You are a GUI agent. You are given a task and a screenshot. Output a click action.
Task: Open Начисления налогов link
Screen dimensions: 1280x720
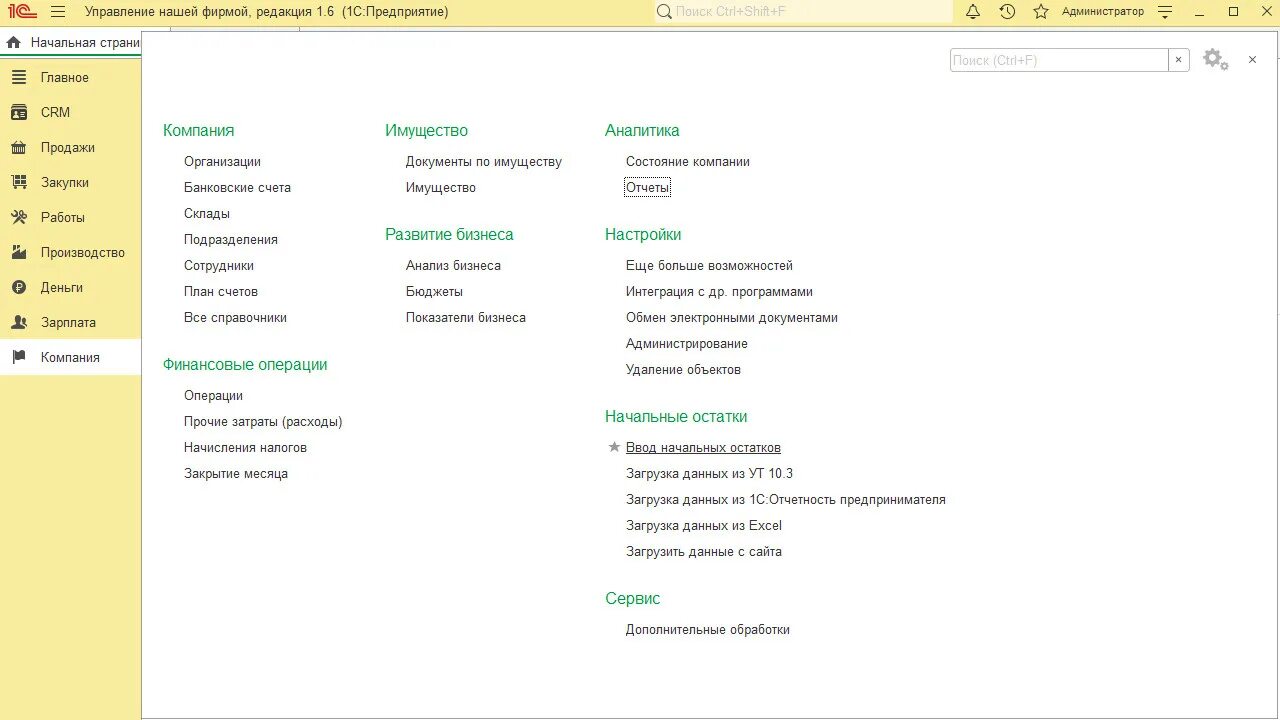[245, 447]
